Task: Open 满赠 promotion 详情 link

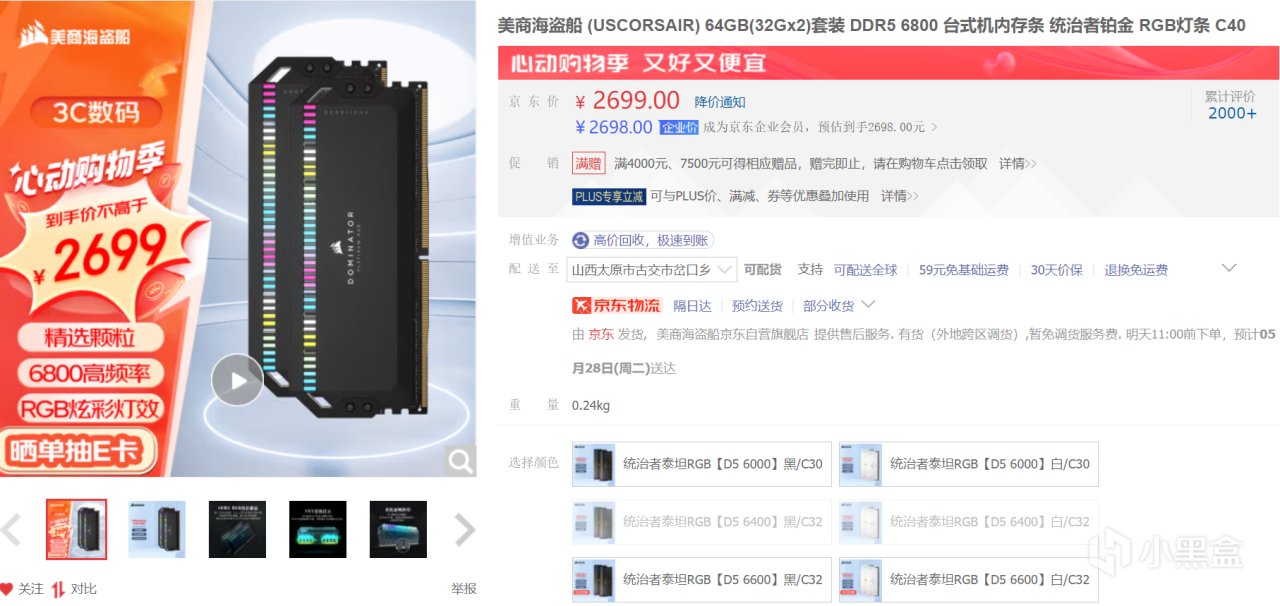Action: coord(1018,163)
